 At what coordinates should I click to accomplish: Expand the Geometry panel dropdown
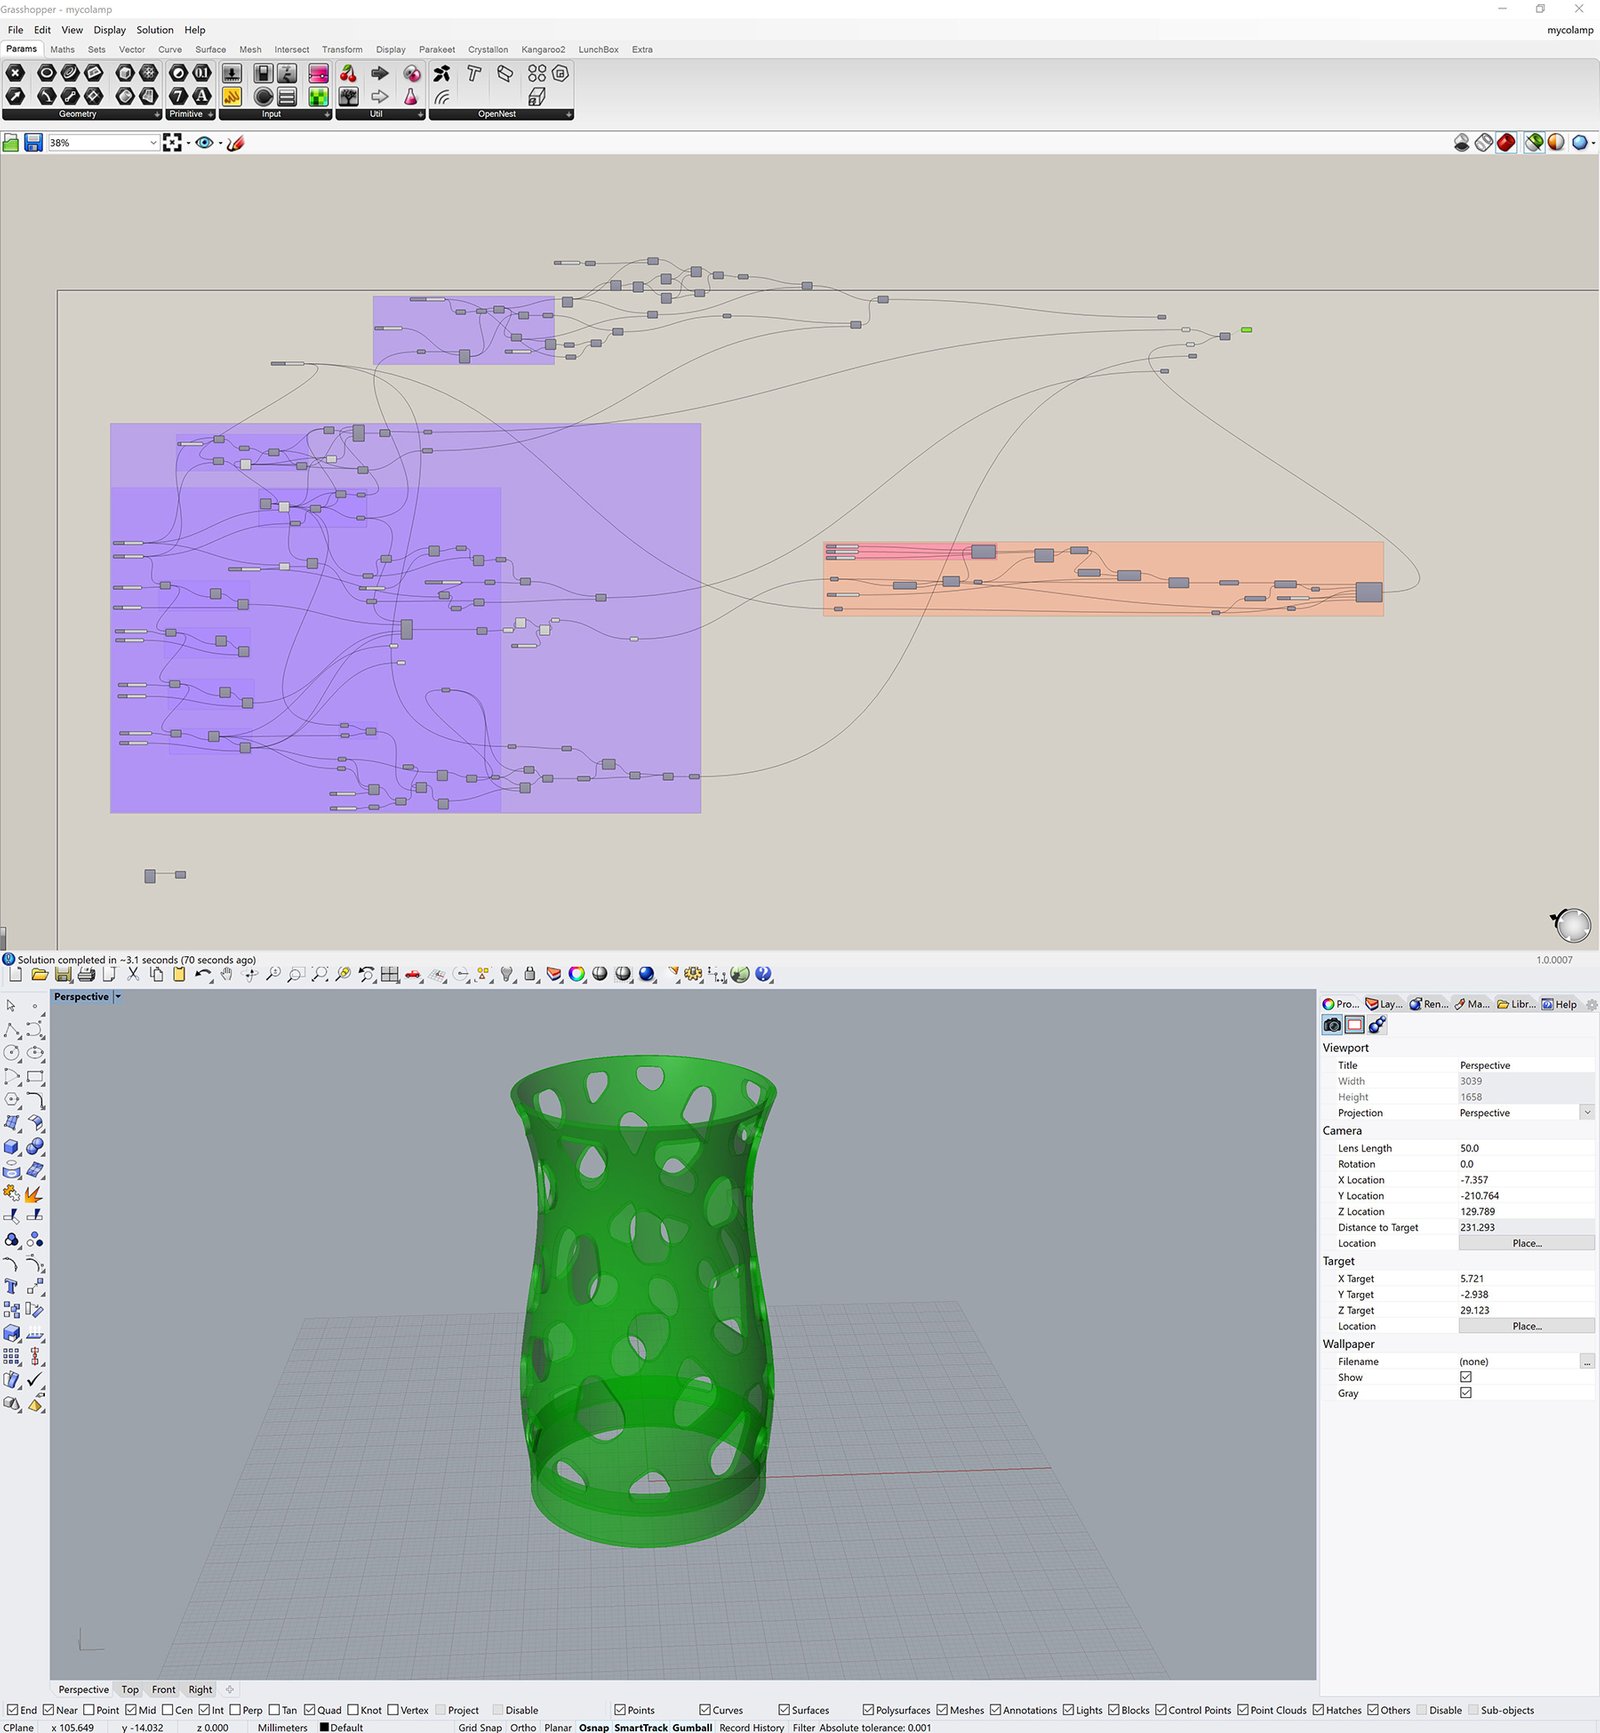coord(157,115)
